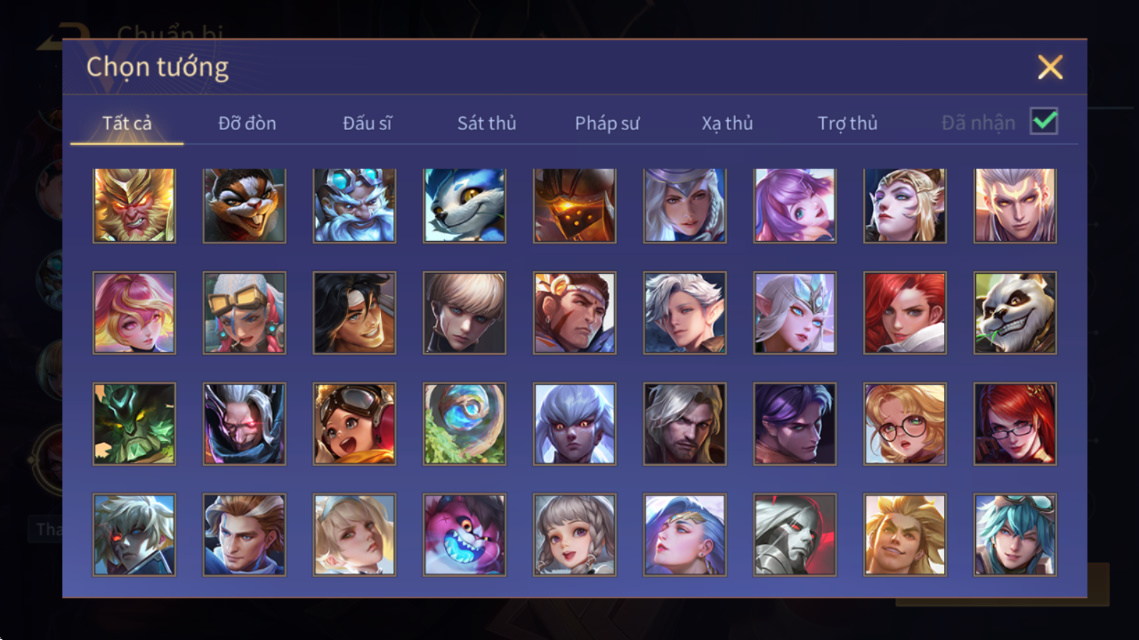Screen dimensions: 1139x640
Task: Choose the white-bearded dwarf with goggles
Action: pos(354,205)
